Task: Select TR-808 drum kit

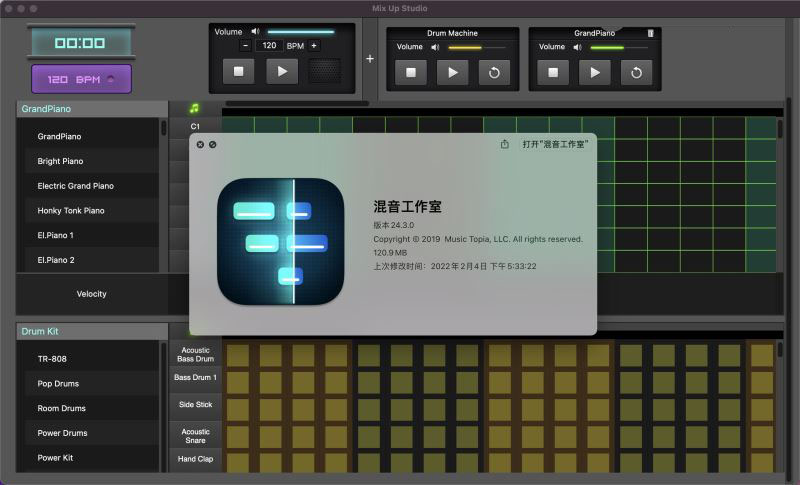Action: click(x=92, y=359)
